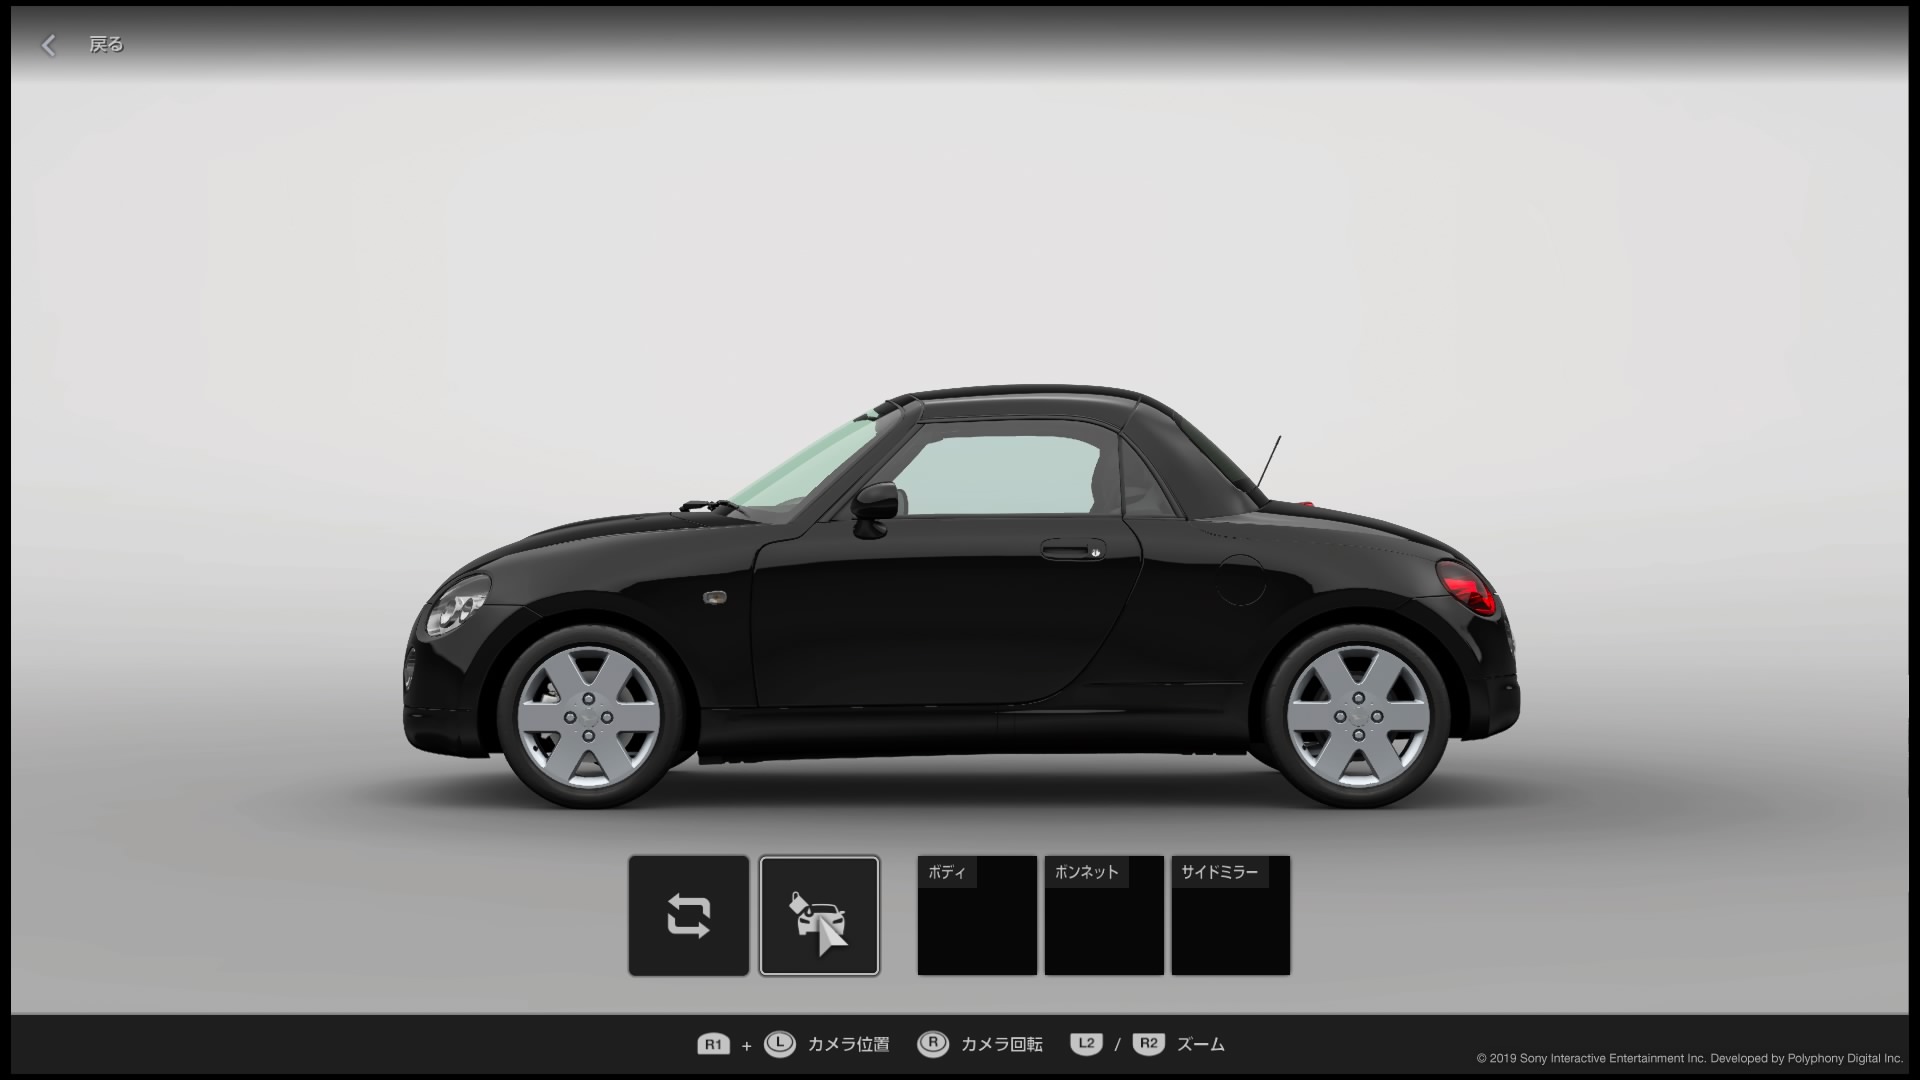Click the swap/rotate arrows button
The width and height of the screenshot is (1920, 1080).
pos(688,915)
